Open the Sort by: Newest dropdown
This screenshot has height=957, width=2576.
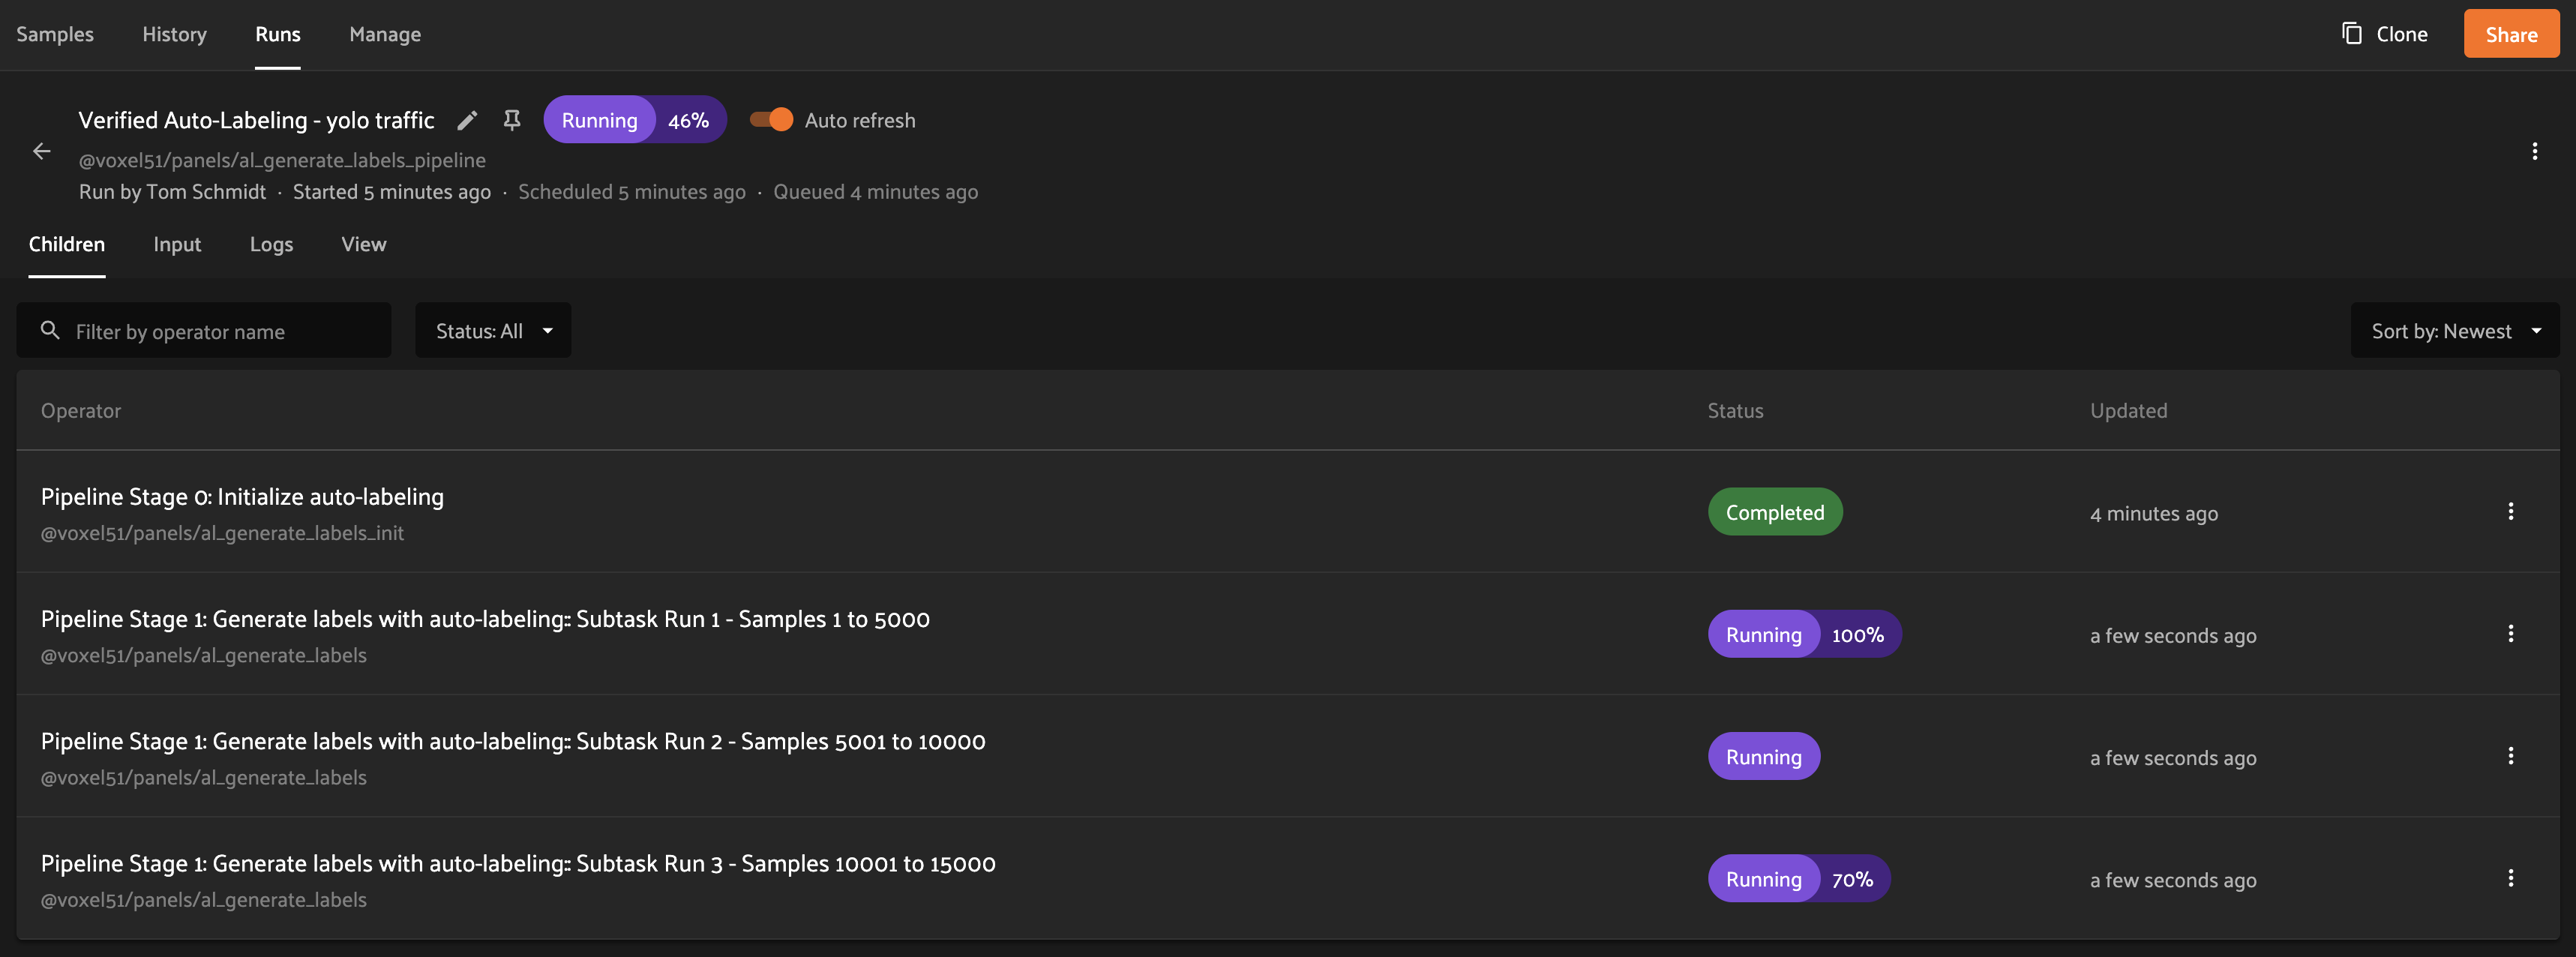point(2454,330)
